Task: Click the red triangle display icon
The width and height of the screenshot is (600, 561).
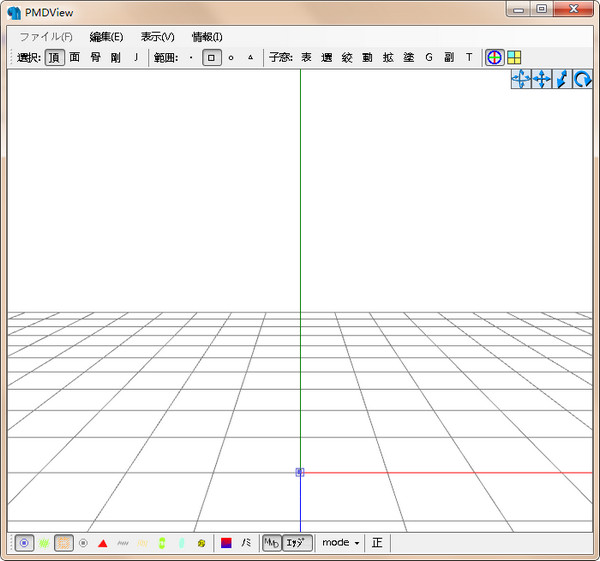Action: click(102, 543)
